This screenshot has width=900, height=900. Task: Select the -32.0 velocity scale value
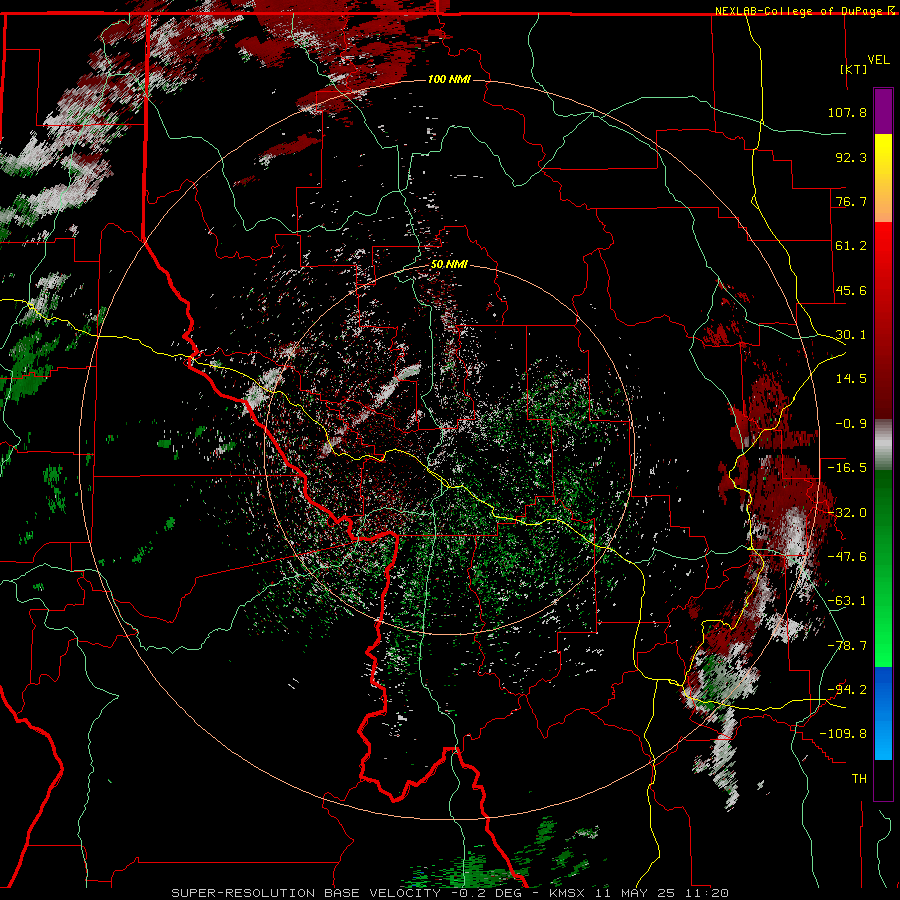(847, 513)
